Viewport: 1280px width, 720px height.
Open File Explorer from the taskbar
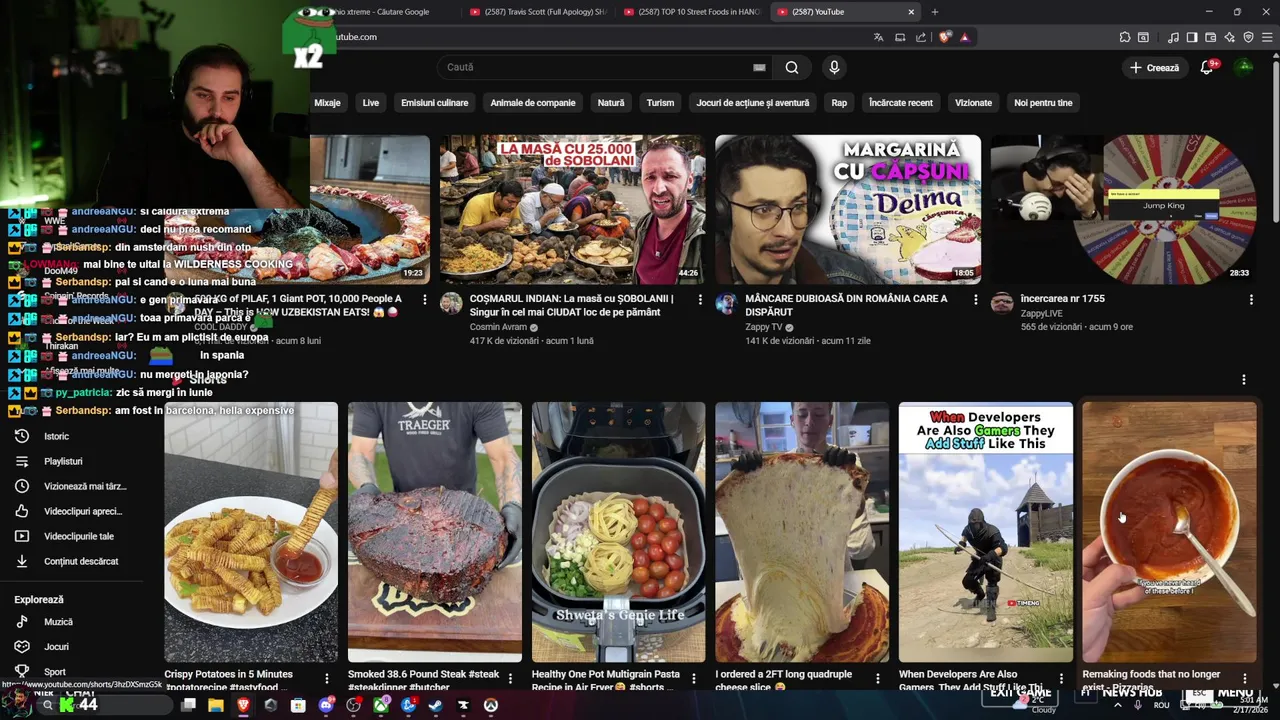coord(216,705)
